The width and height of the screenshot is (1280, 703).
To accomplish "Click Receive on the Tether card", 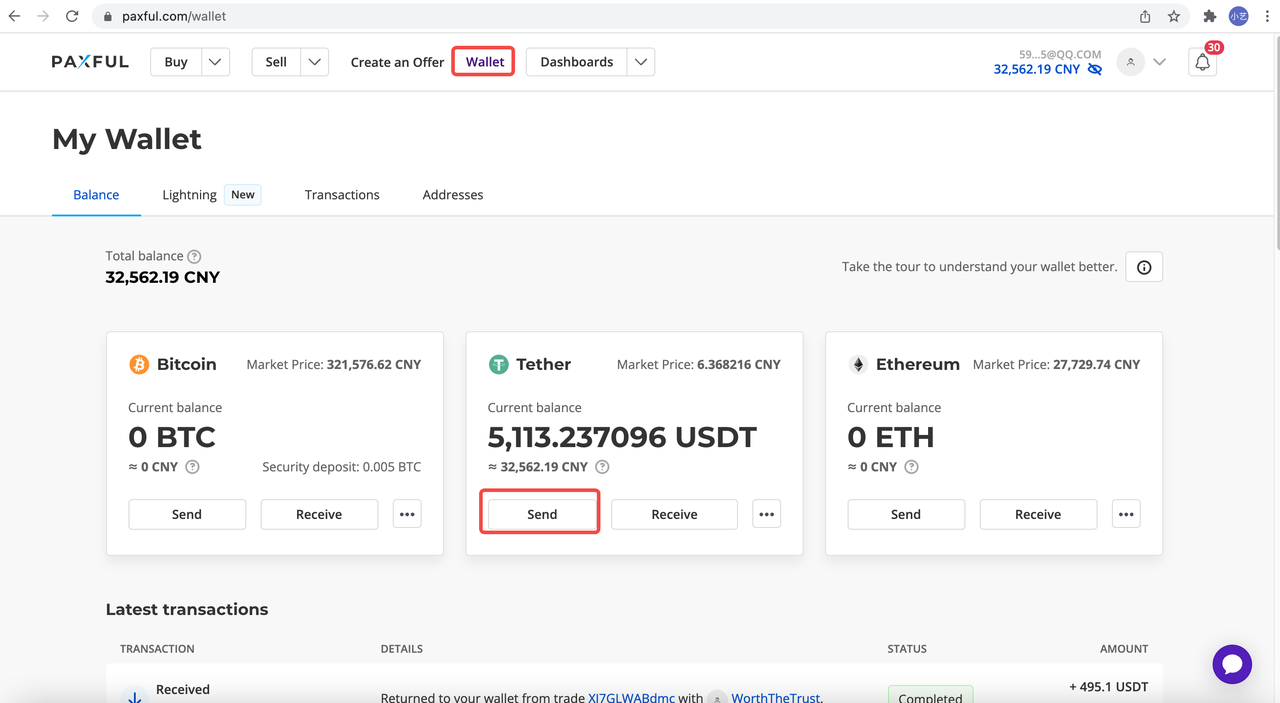I will tap(674, 514).
